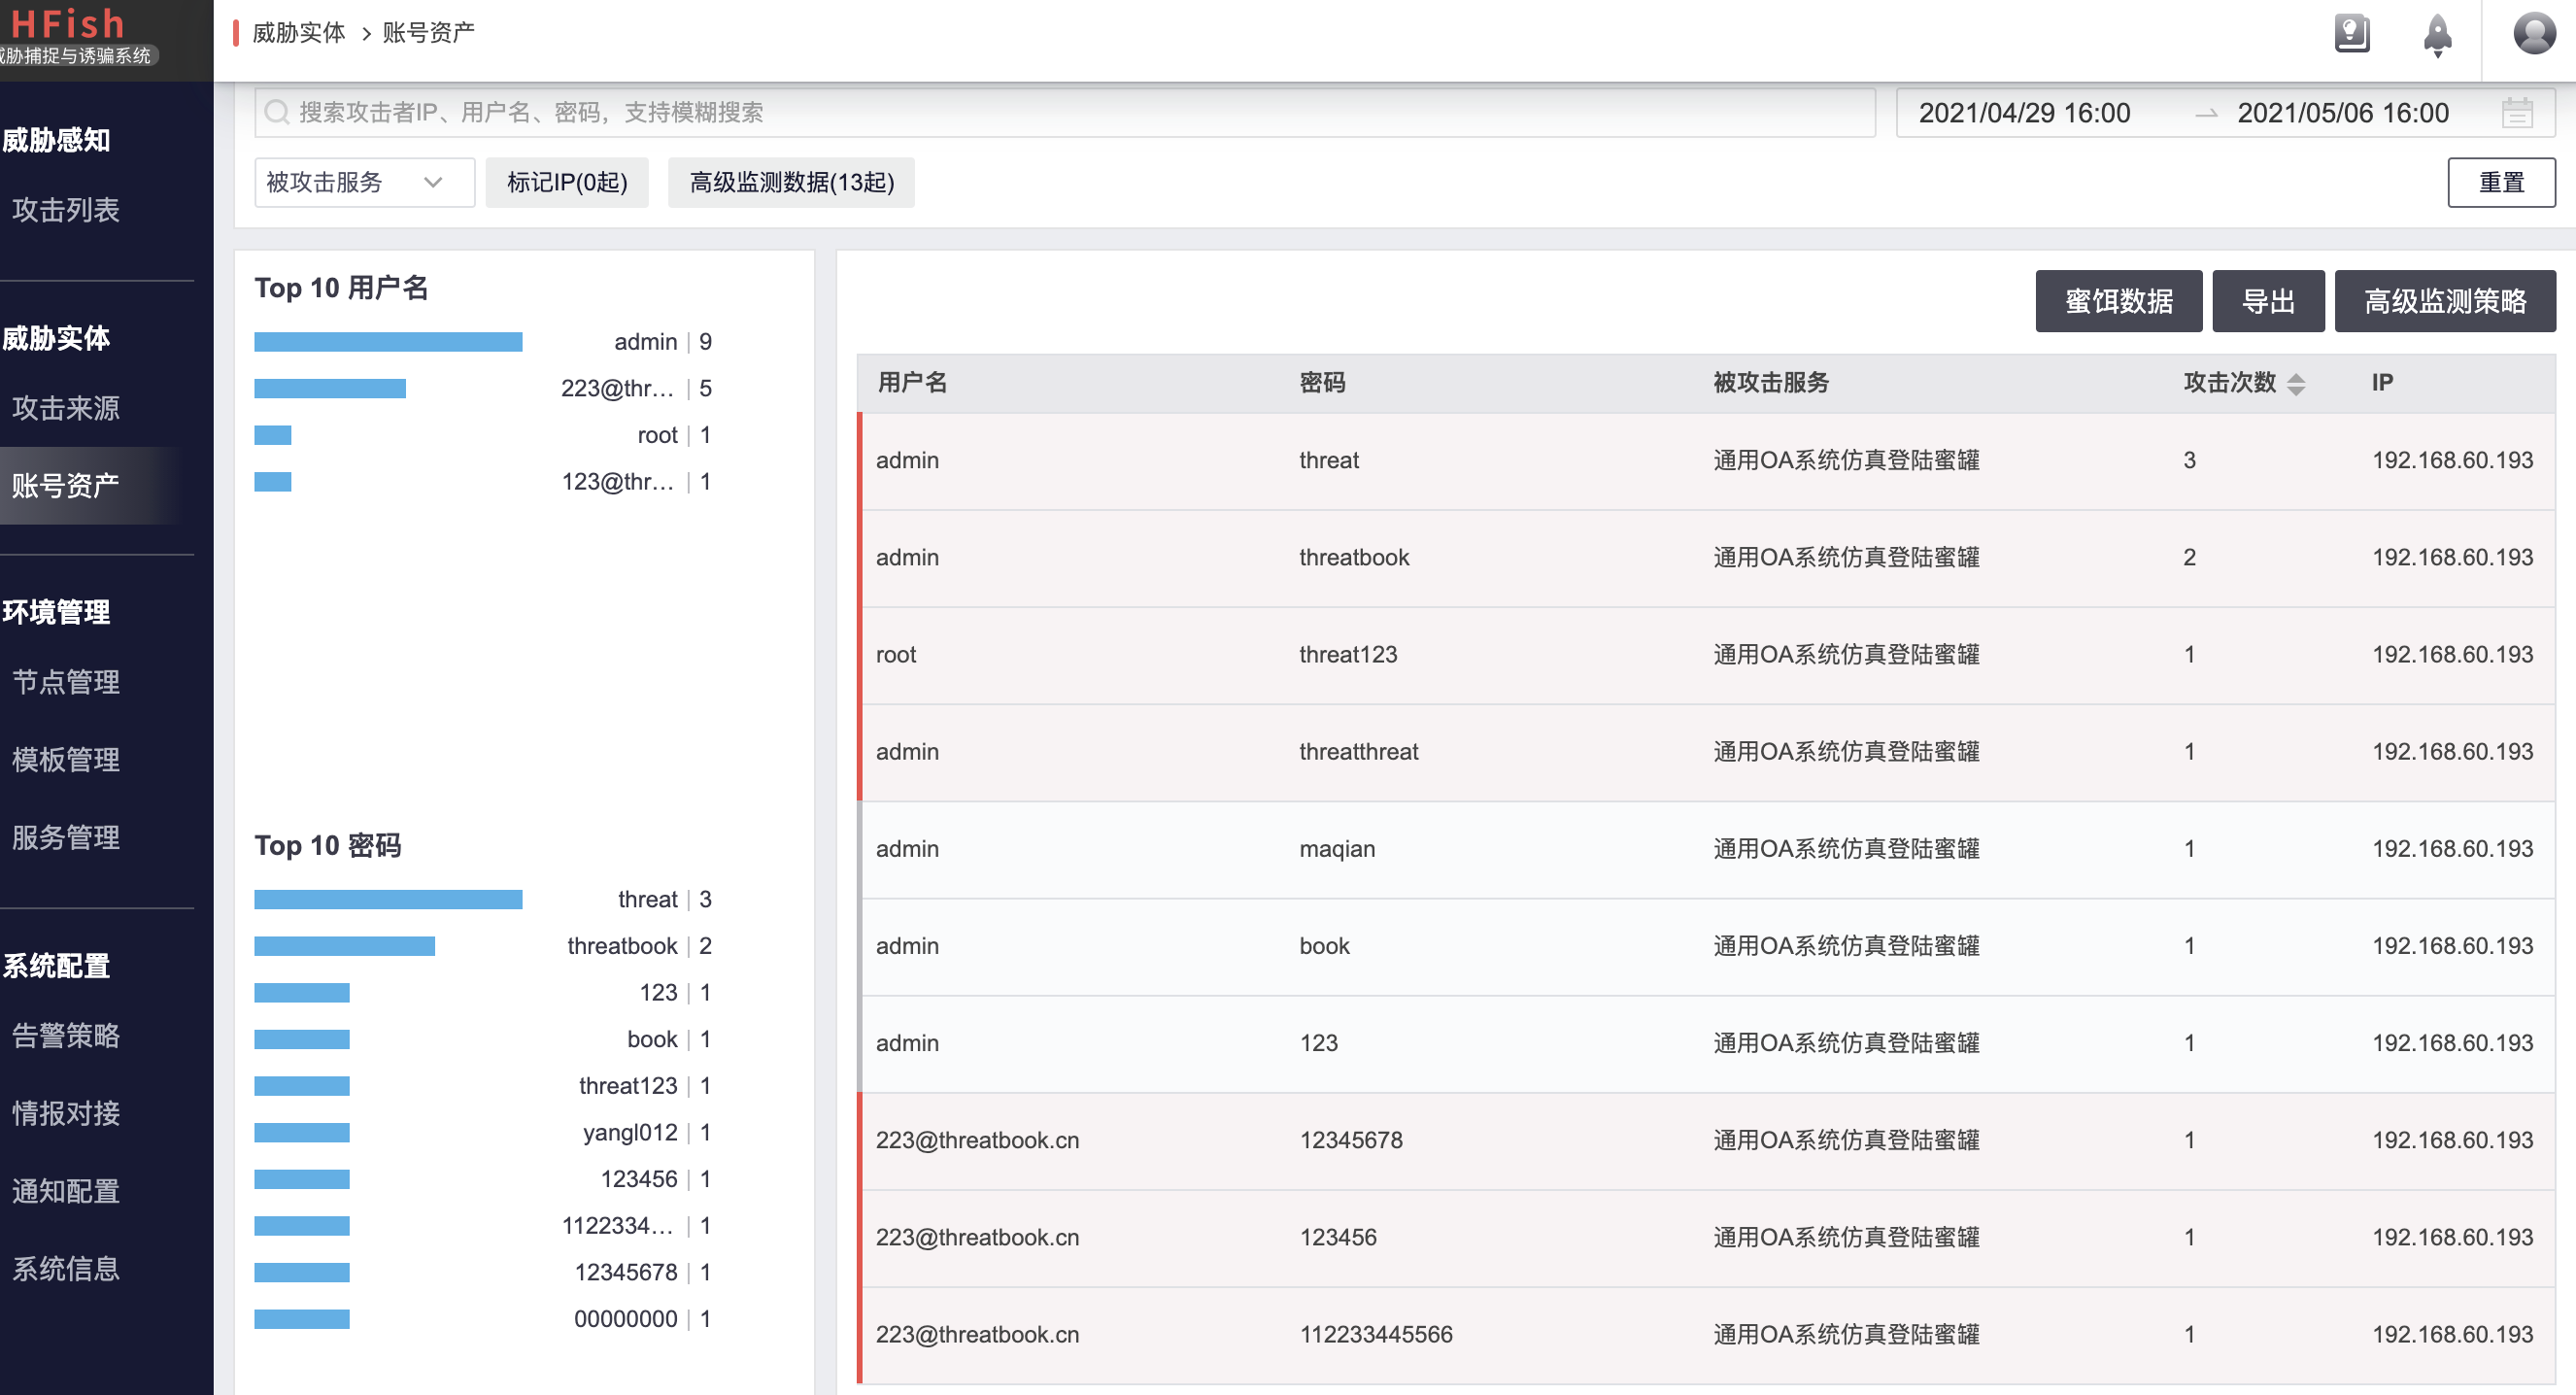Image resolution: width=2576 pixels, height=1395 pixels.
Task: Click 被攻击服务 column header
Action: click(1771, 383)
